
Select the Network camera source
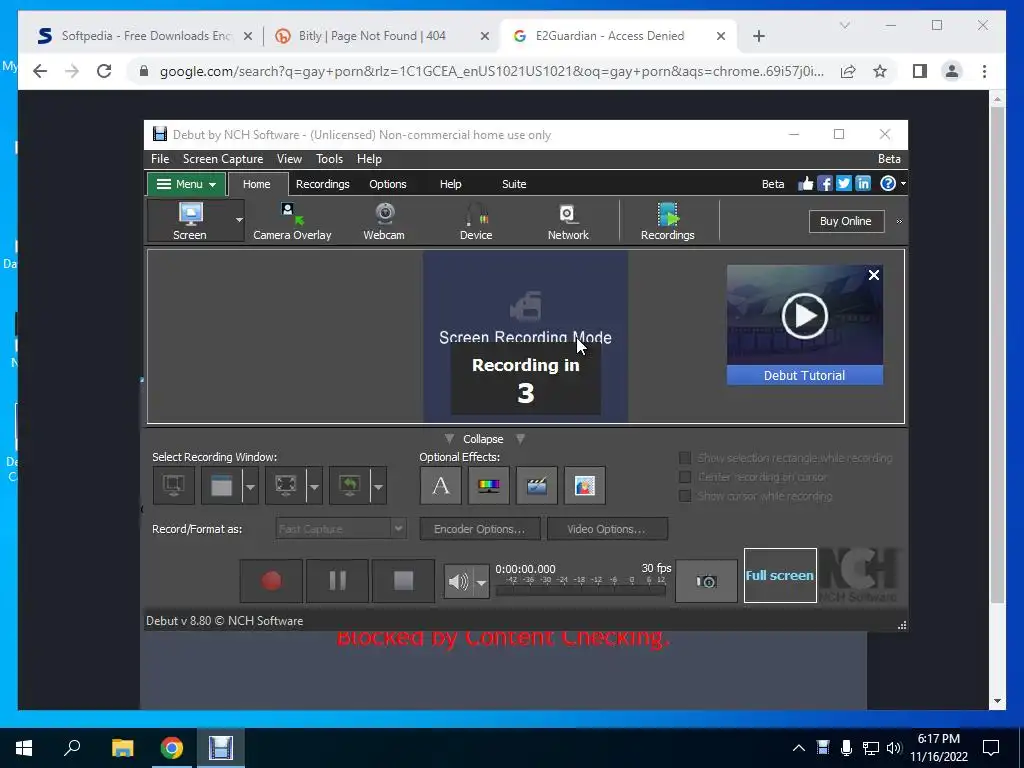568,221
